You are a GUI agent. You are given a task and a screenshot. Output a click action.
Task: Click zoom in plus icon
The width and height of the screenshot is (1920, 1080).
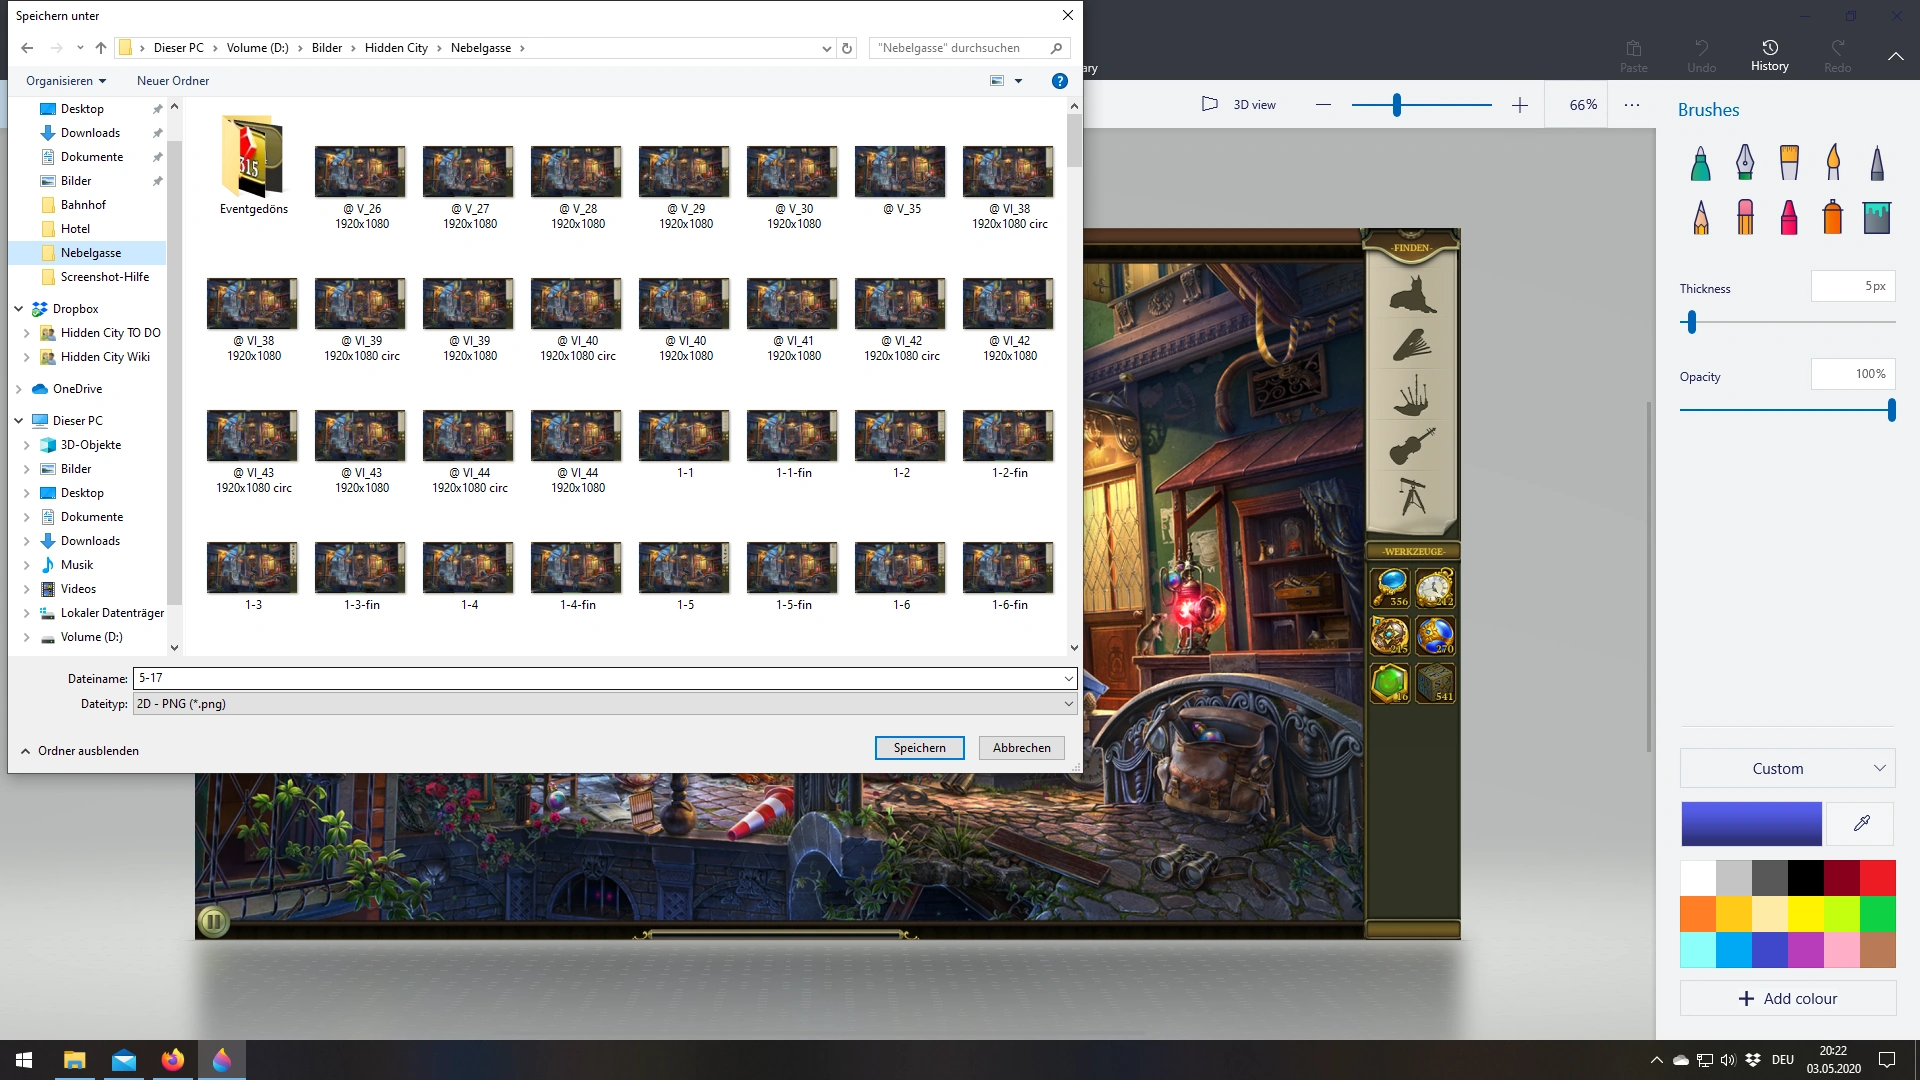pyautogui.click(x=1519, y=105)
